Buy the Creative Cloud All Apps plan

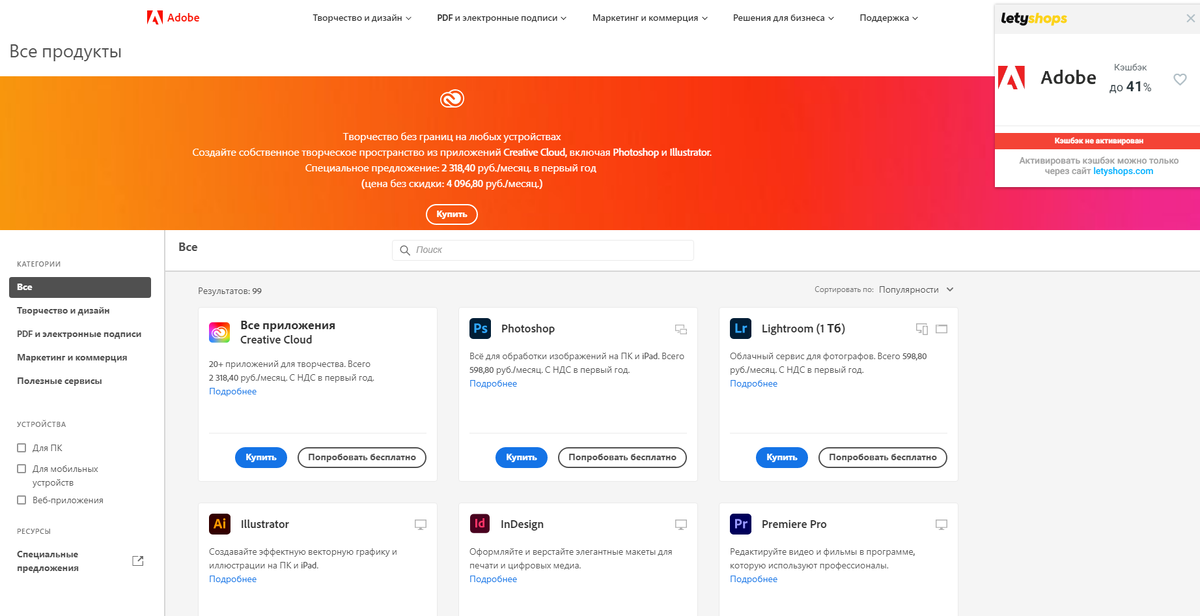coord(261,457)
